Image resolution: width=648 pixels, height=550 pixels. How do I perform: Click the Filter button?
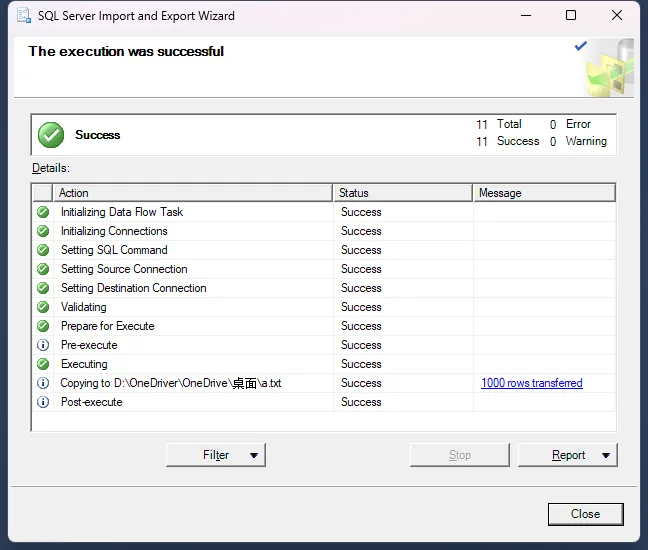(x=216, y=456)
